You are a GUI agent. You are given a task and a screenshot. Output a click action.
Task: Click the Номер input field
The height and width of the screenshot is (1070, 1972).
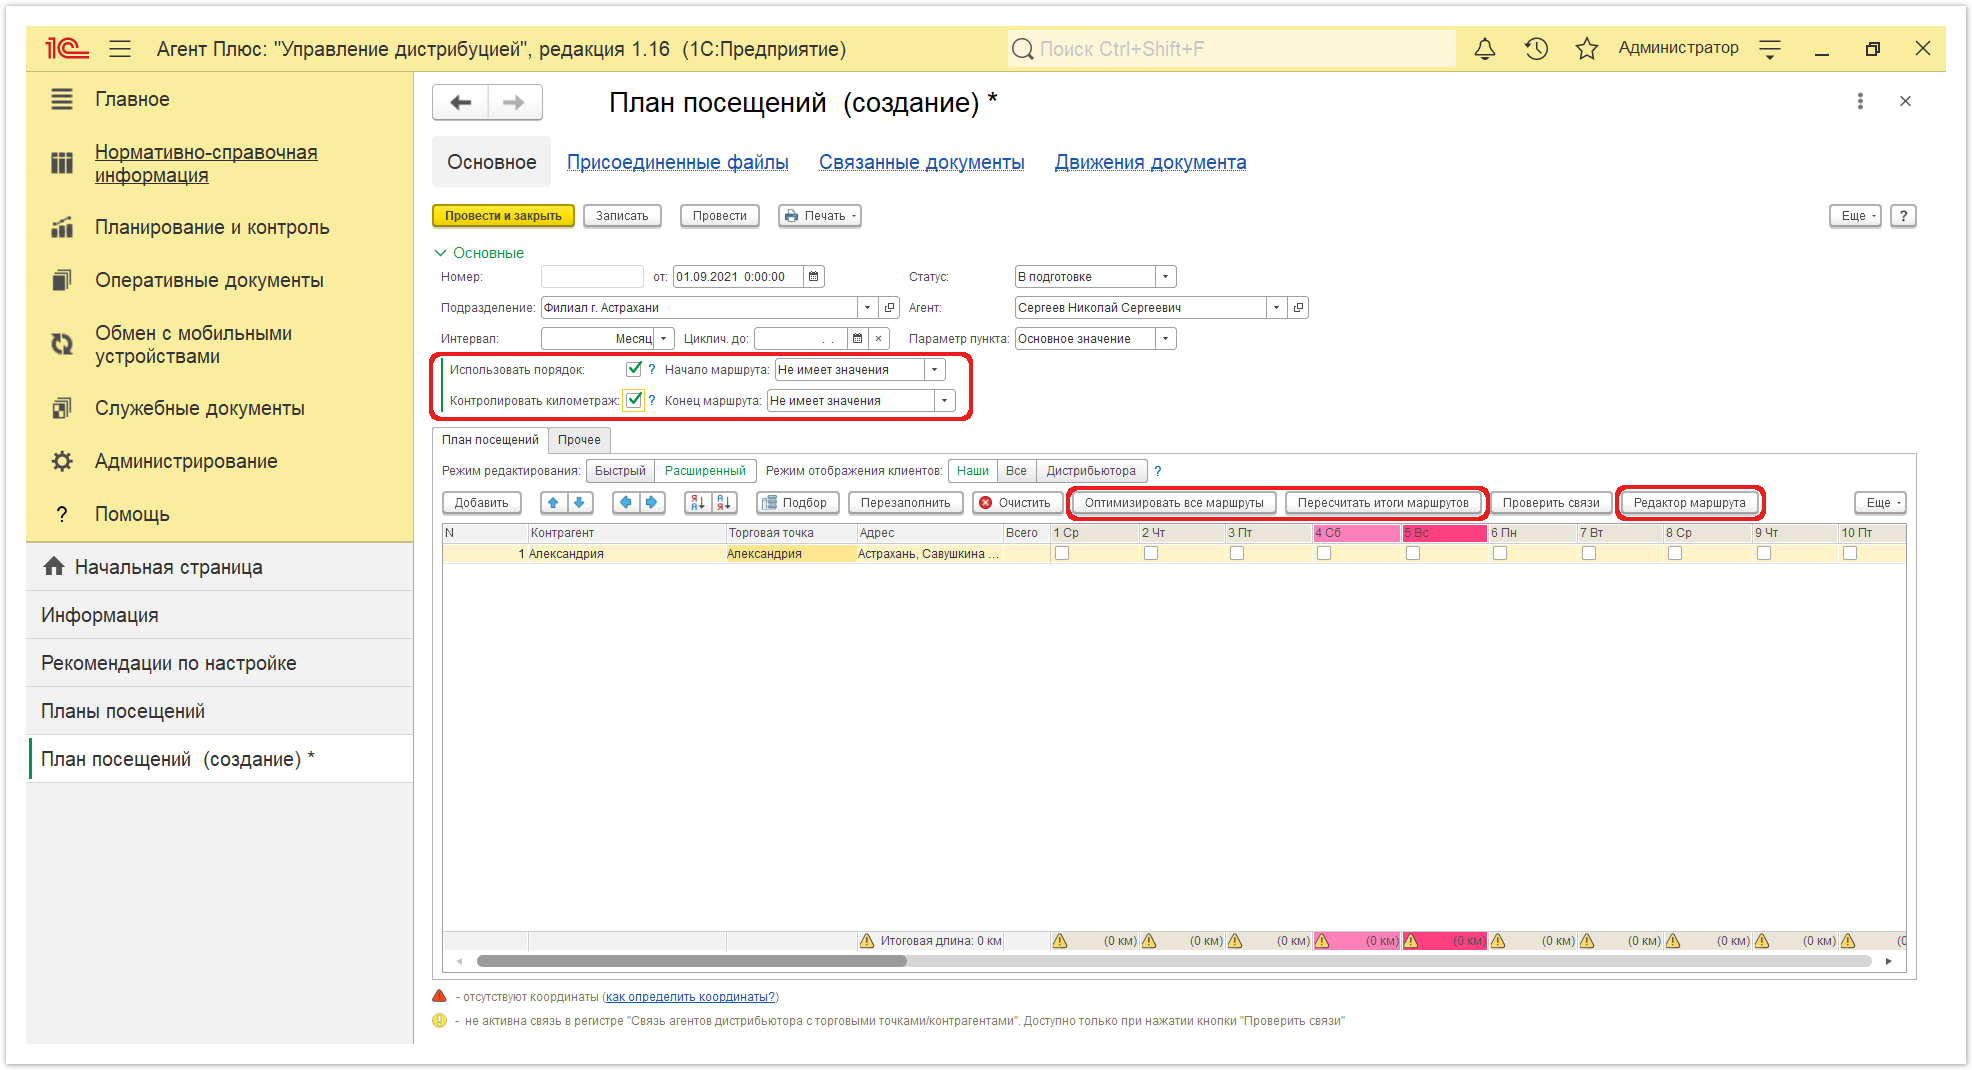tap(592, 277)
